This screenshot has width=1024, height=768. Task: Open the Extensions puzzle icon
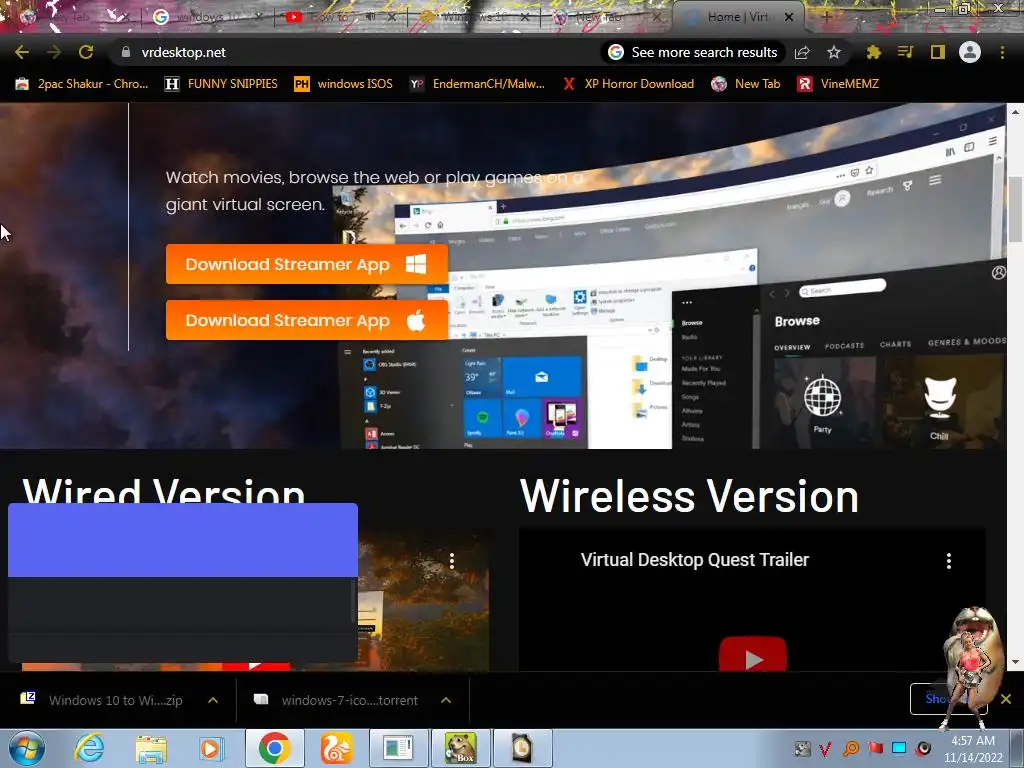pyautogui.click(x=874, y=52)
